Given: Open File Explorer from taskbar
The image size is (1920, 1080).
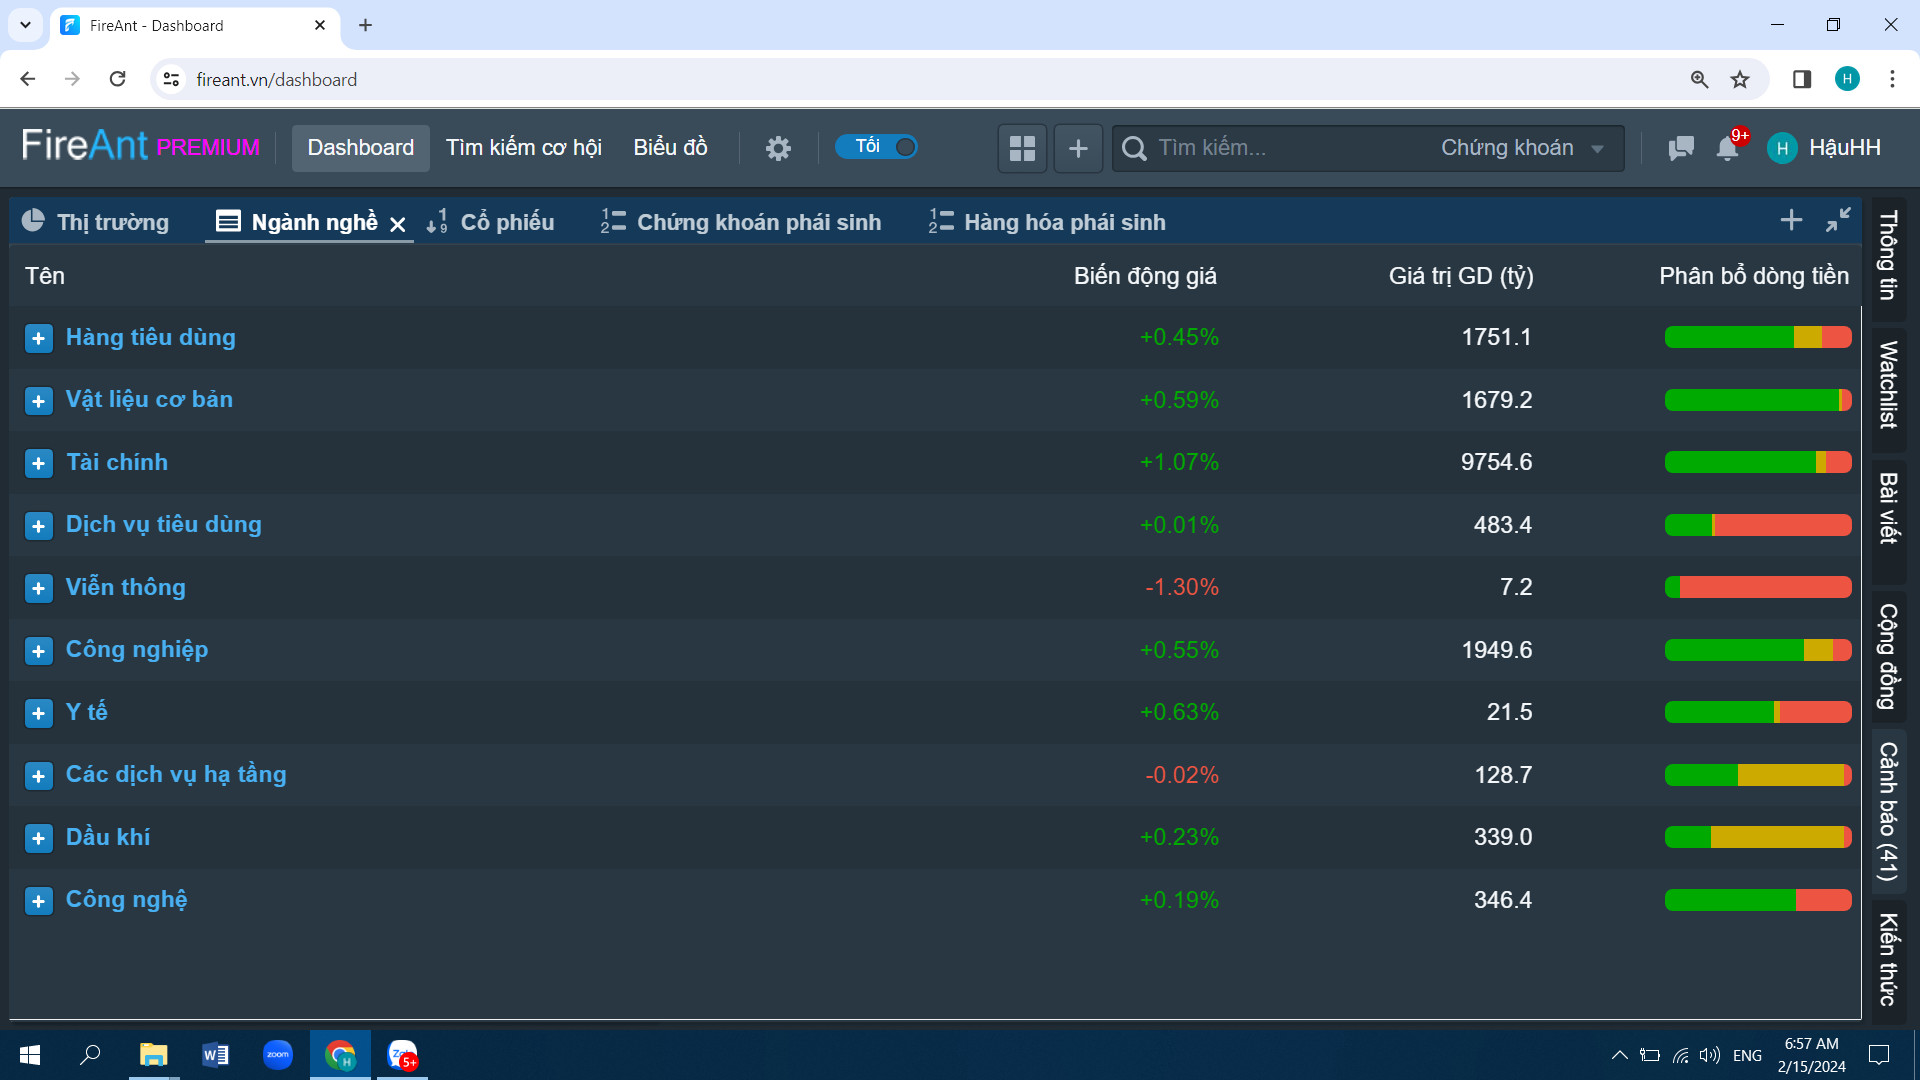Looking at the screenshot, I should 153,1055.
